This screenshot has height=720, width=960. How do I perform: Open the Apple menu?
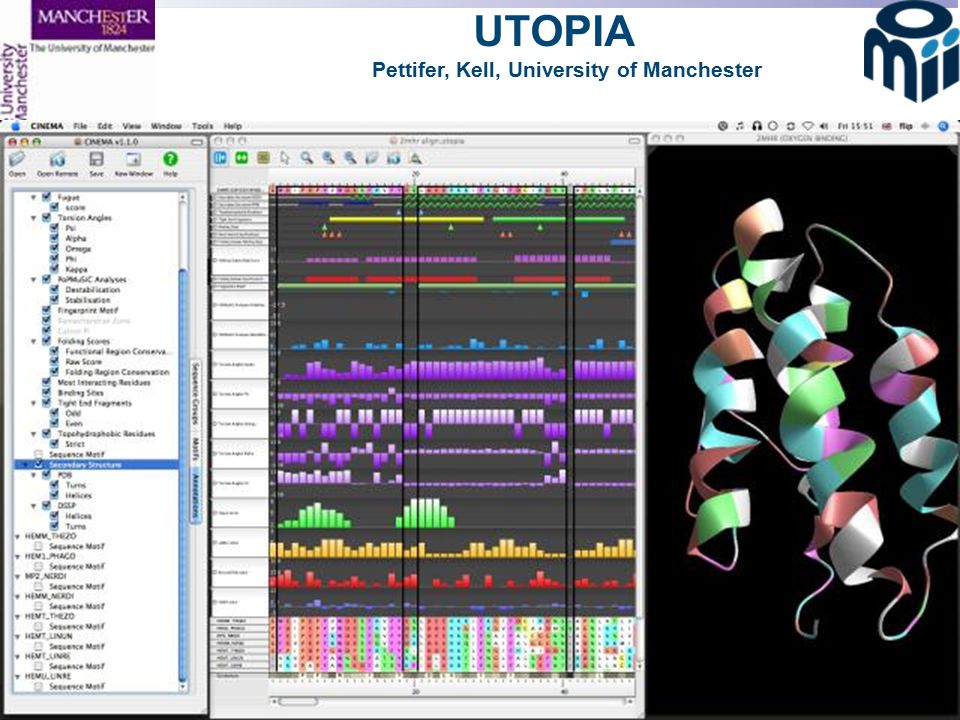15,126
